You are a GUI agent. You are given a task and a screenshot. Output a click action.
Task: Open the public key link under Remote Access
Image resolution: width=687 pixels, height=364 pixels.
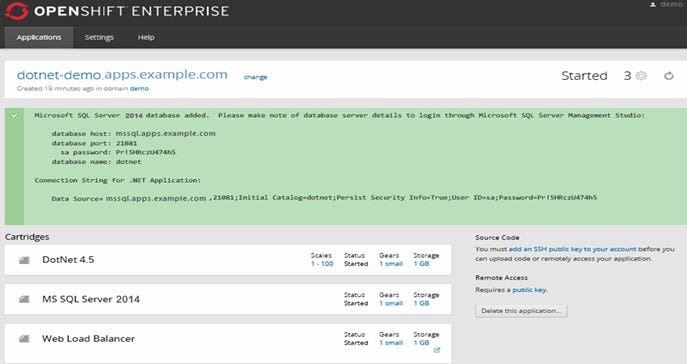click(x=529, y=290)
